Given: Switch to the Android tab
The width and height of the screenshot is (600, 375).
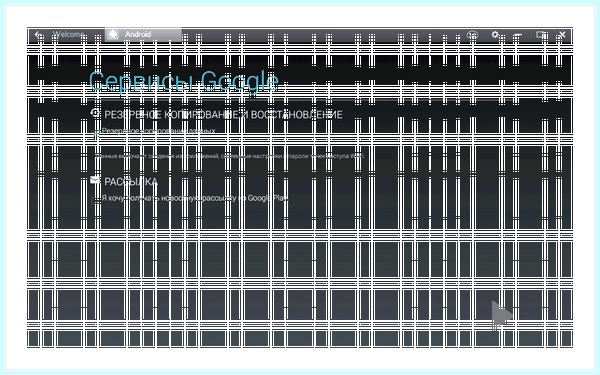Looking at the screenshot, I should click(x=143, y=34).
